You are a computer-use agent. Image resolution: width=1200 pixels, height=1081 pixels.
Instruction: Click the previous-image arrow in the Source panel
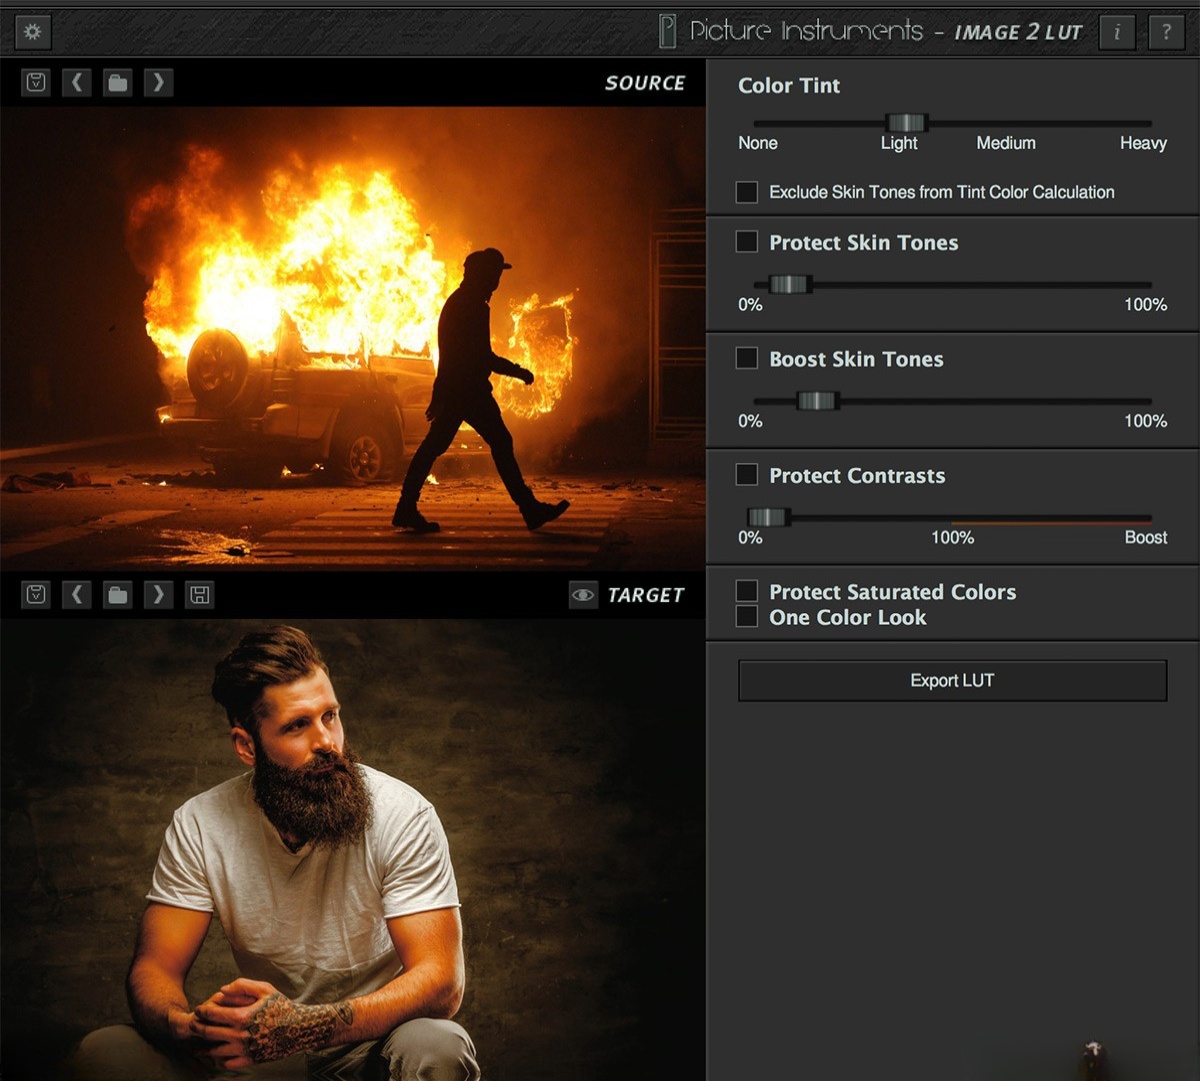coord(77,82)
